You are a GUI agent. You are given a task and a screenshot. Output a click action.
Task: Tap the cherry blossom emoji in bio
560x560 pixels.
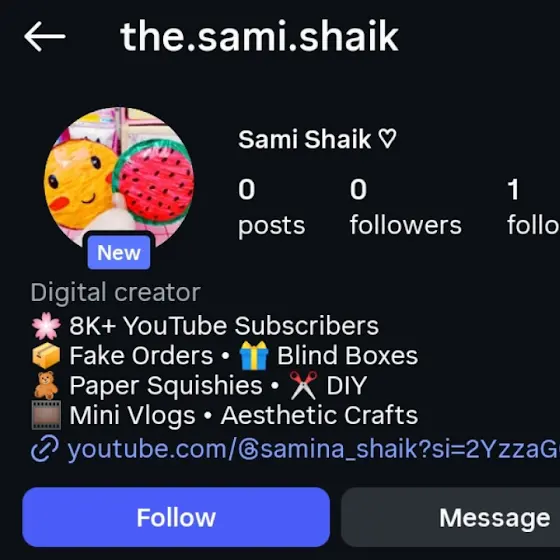(x=46, y=326)
